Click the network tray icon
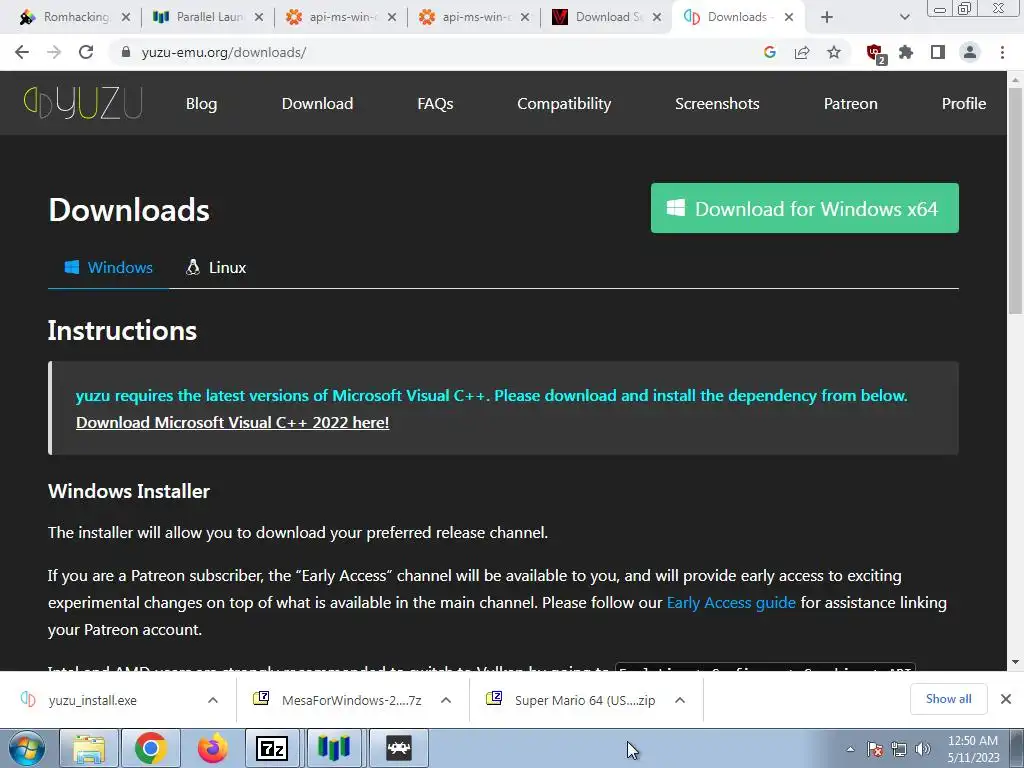 pos(899,749)
